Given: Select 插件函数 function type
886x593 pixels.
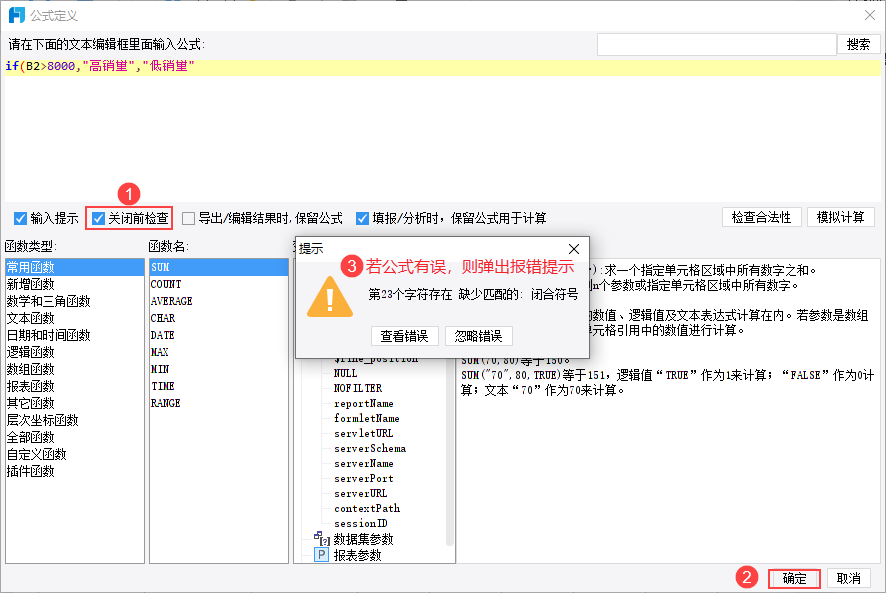Looking at the screenshot, I should click(x=75, y=470).
